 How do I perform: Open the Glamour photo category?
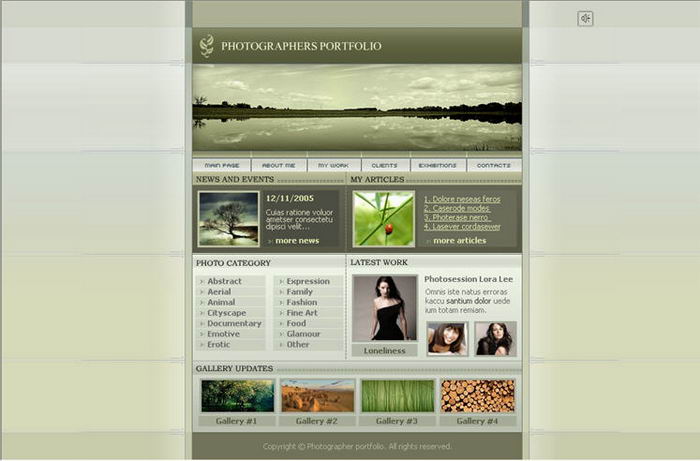click(x=303, y=334)
